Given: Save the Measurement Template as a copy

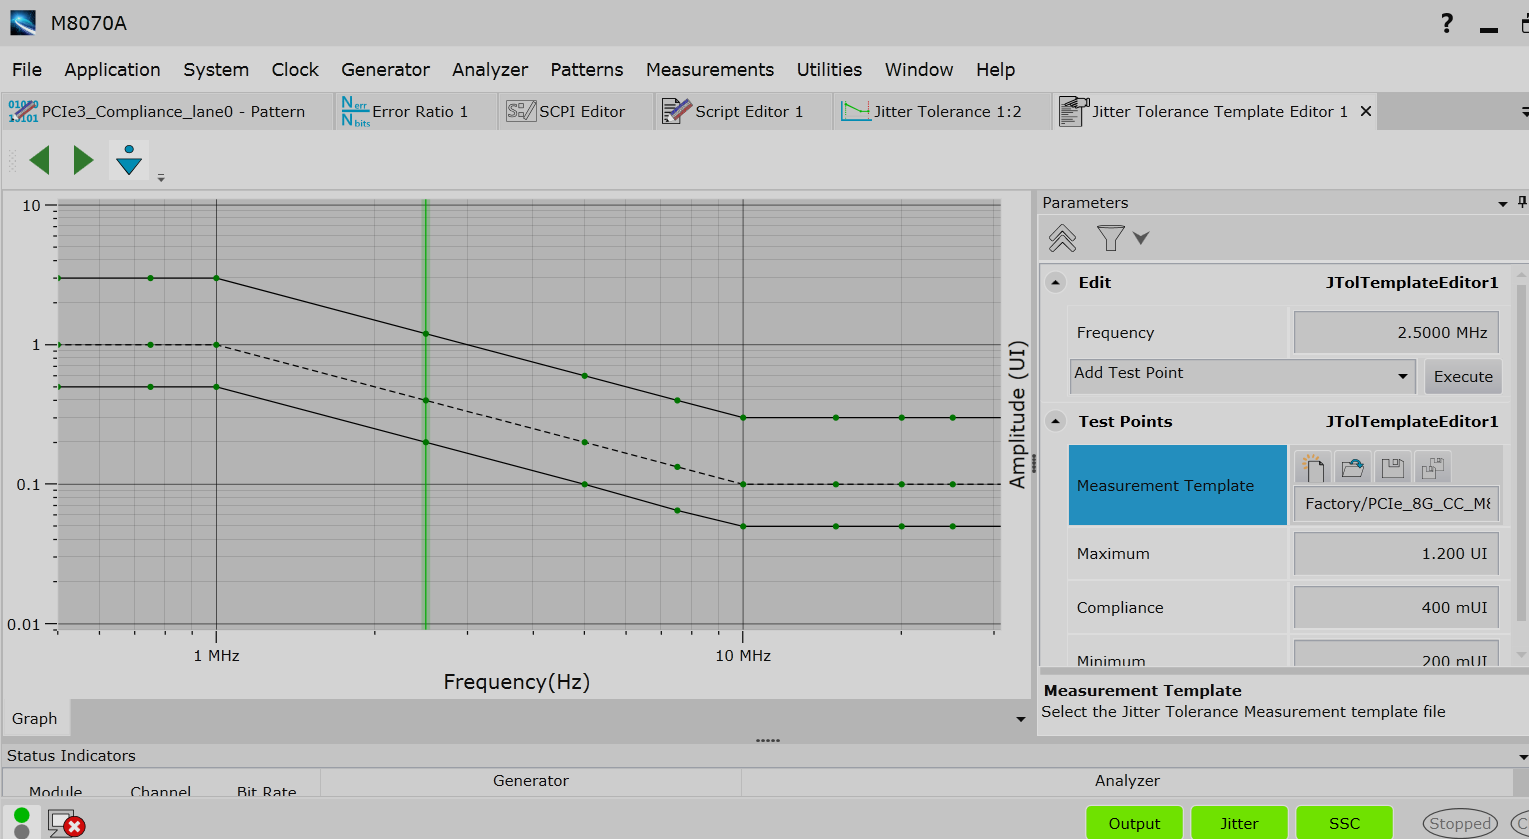Looking at the screenshot, I should point(1432,467).
